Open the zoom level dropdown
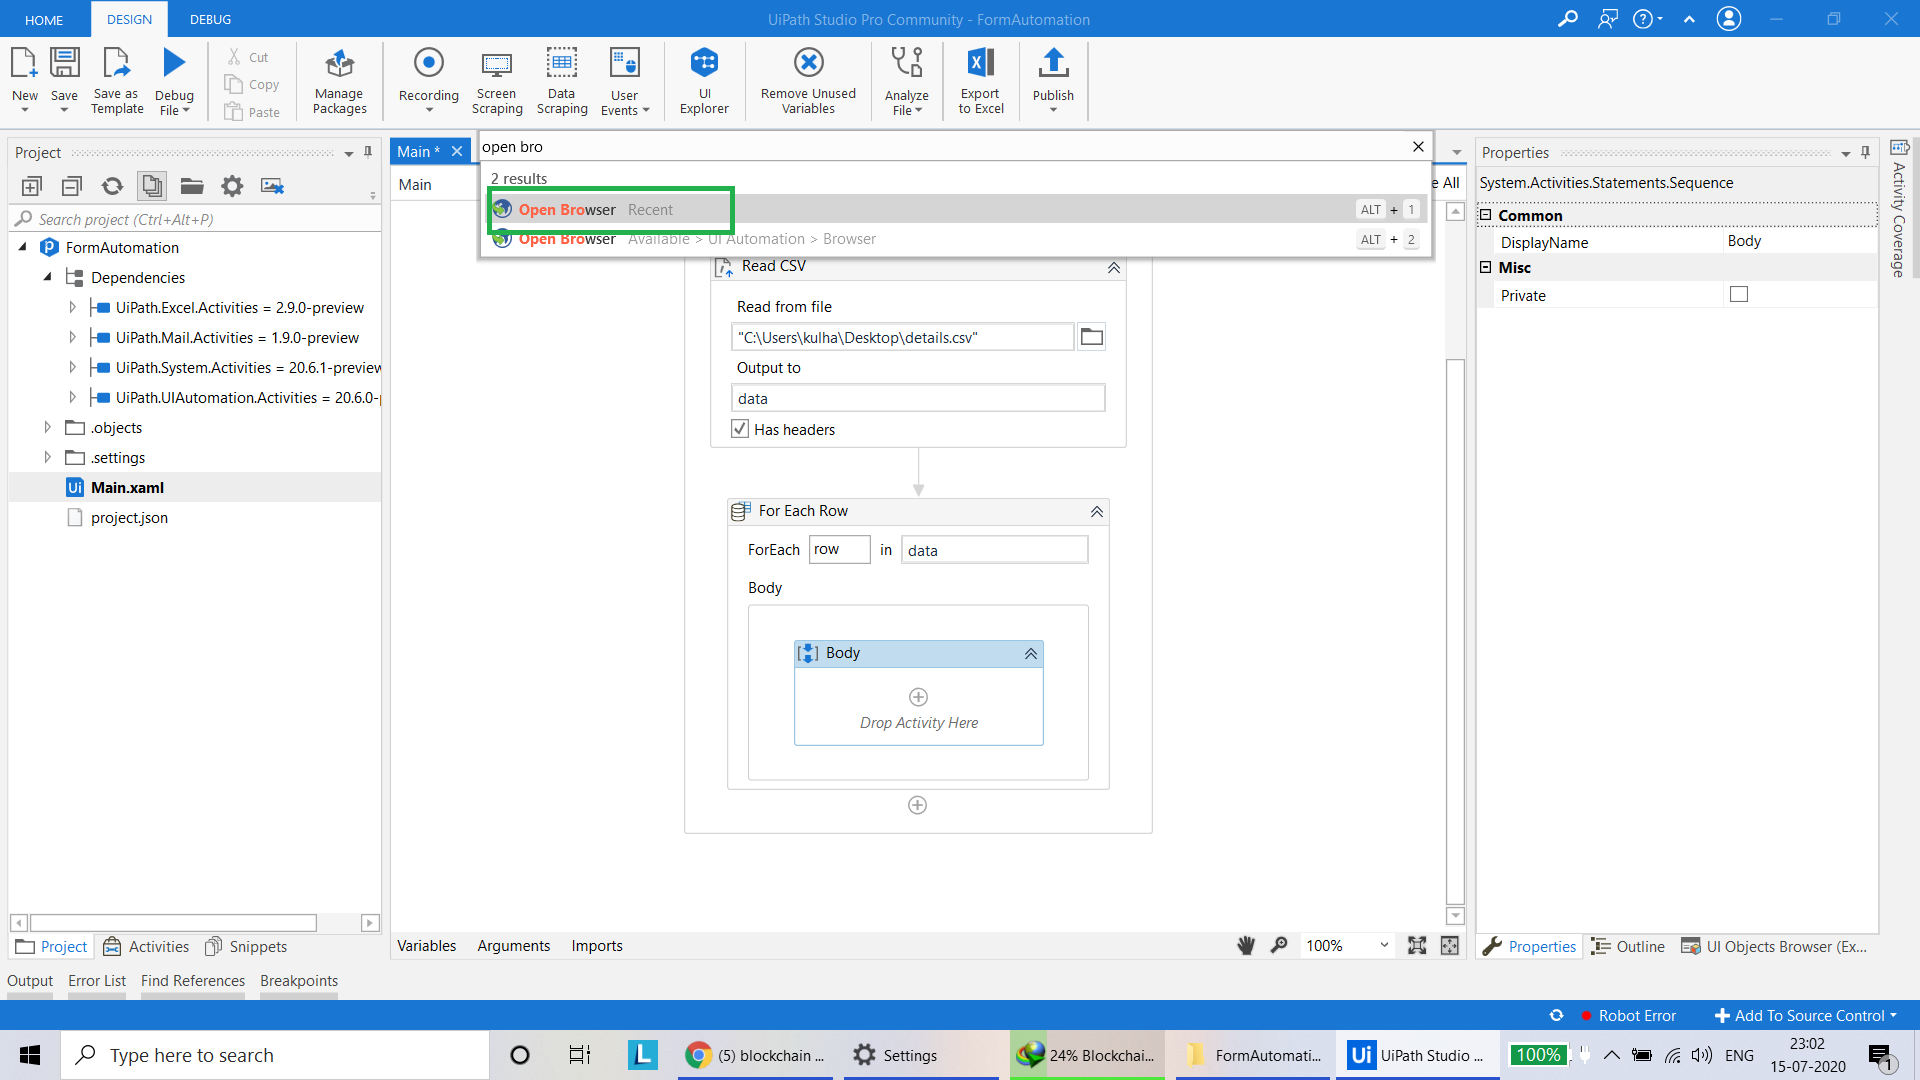 pyautogui.click(x=1384, y=945)
